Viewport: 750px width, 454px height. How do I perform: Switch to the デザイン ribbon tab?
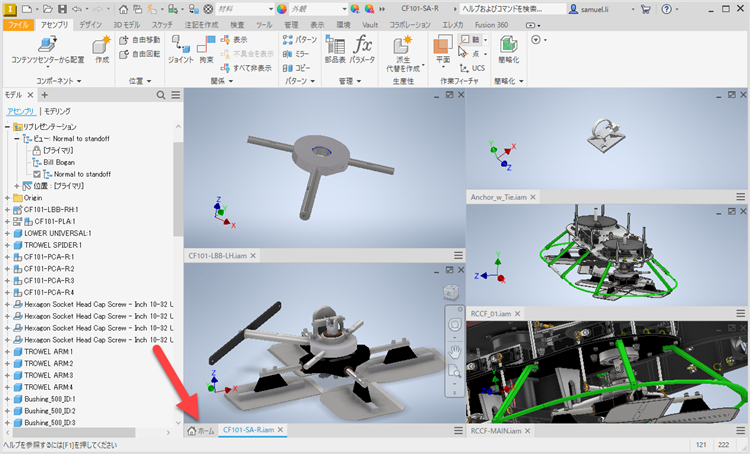90,24
